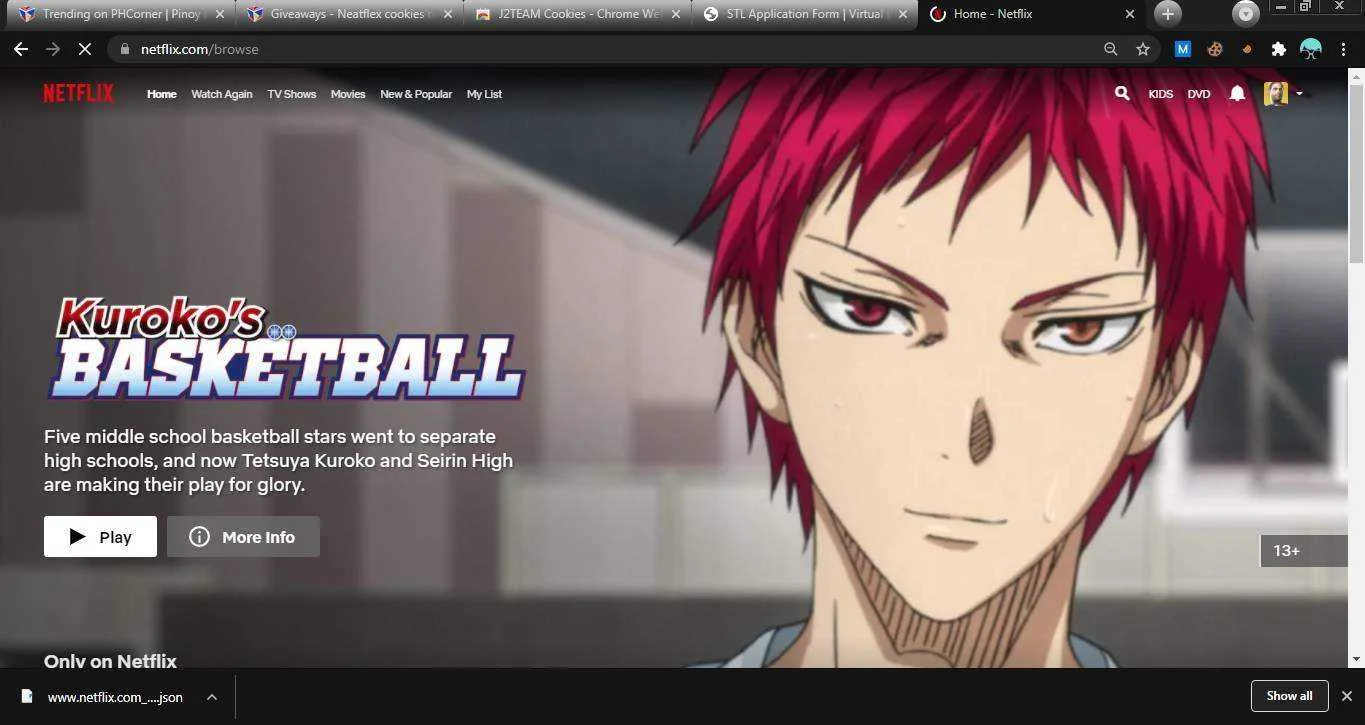Open More Info for Kuroko's Basketball

pyautogui.click(x=243, y=537)
